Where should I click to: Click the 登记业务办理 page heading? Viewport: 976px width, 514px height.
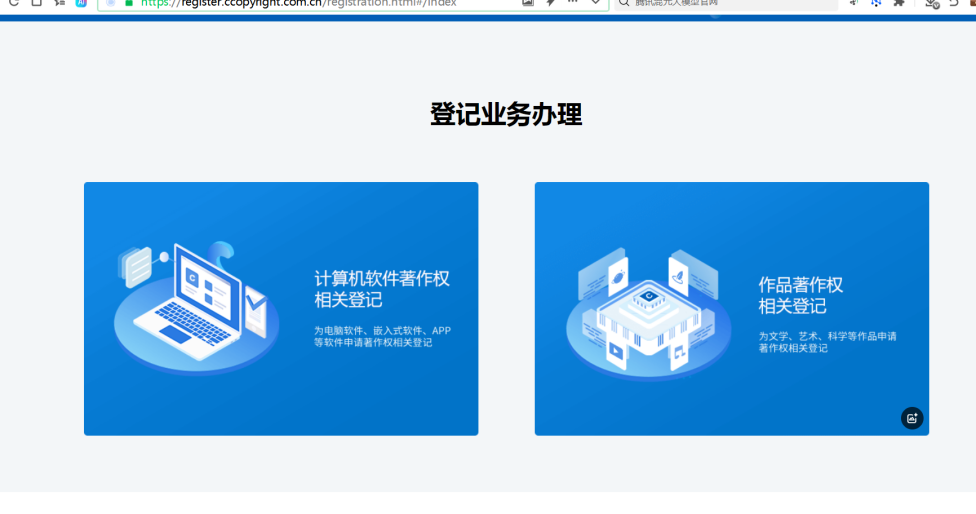click(506, 115)
